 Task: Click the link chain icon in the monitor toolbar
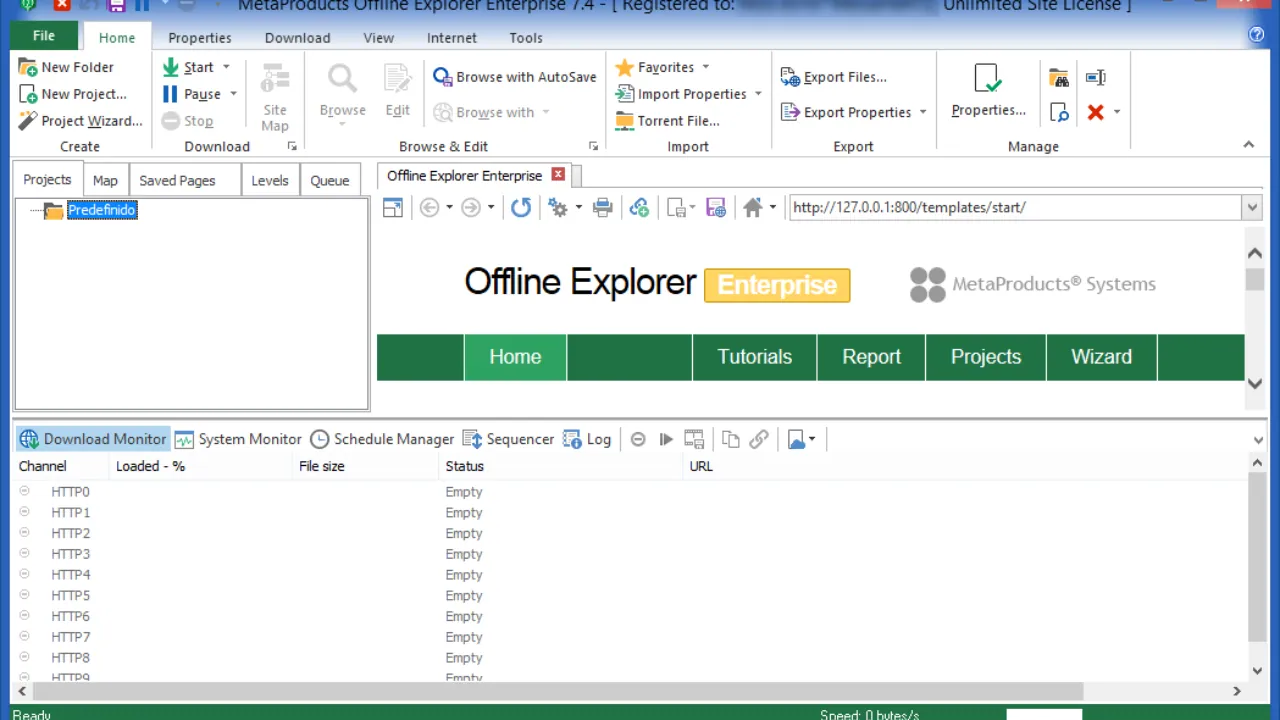pyautogui.click(x=759, y=439)
